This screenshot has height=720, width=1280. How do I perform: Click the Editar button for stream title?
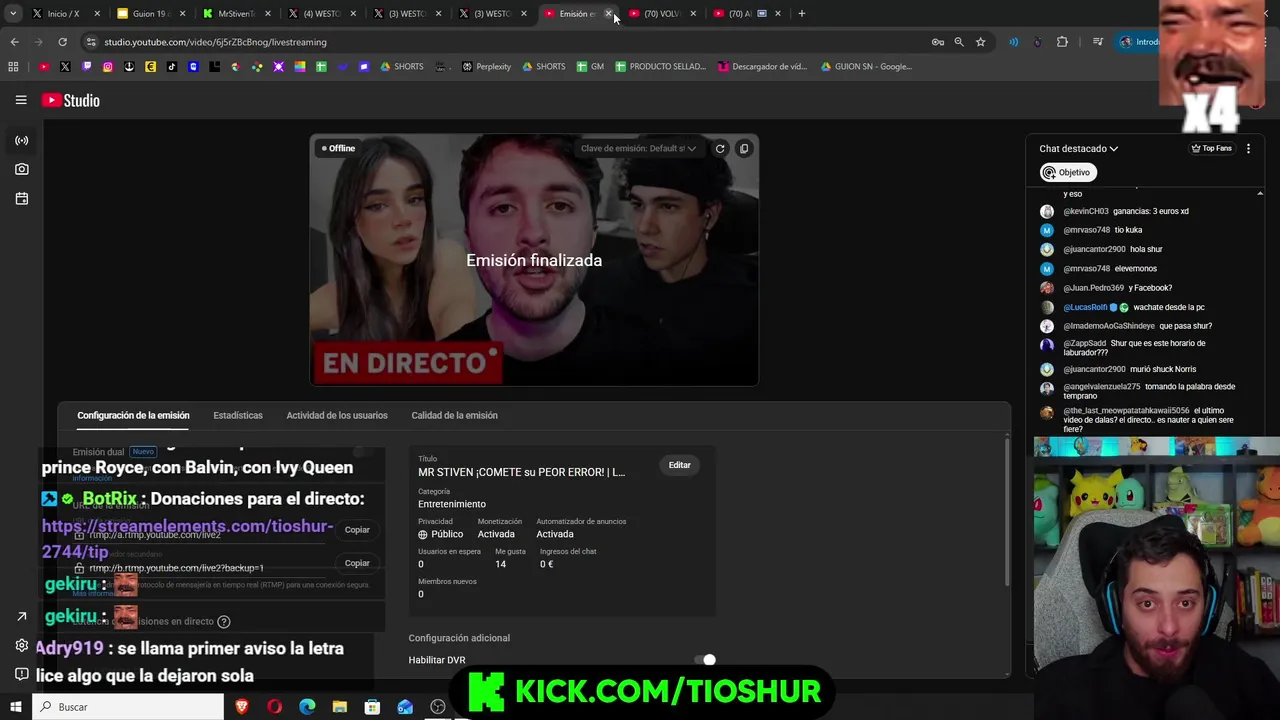[680, 465]
